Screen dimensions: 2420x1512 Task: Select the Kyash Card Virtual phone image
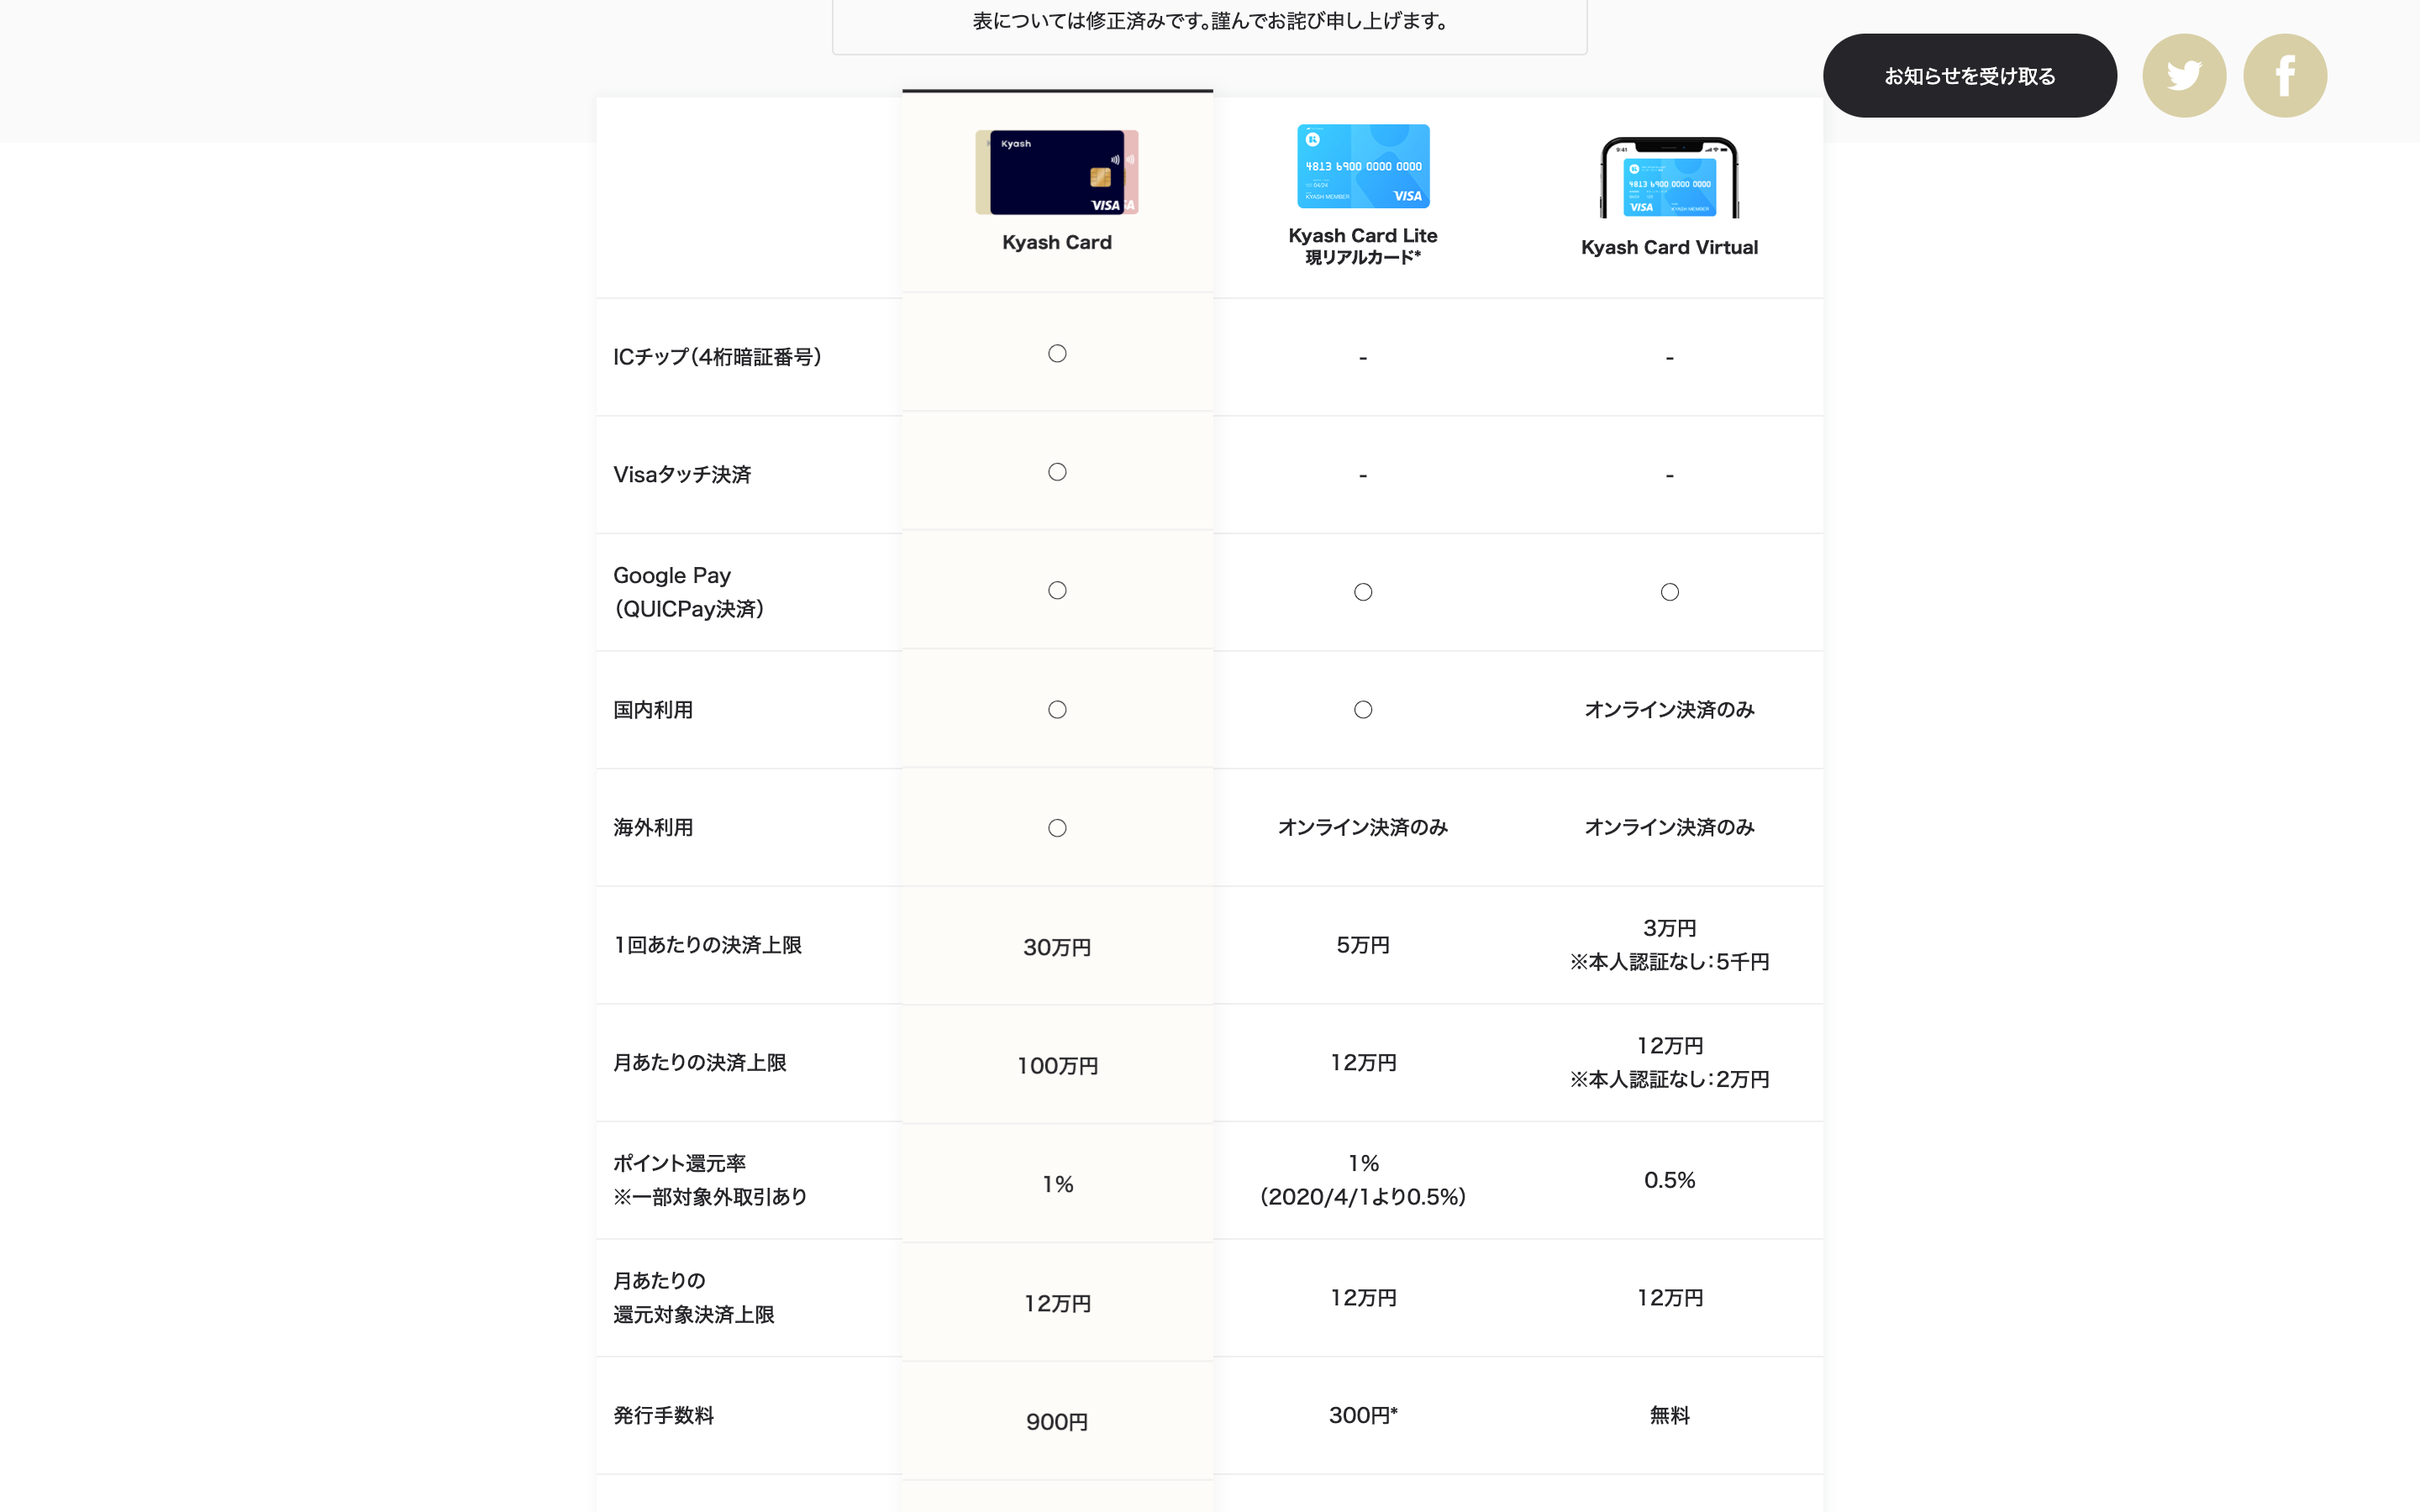click(x=1669, y=177)
